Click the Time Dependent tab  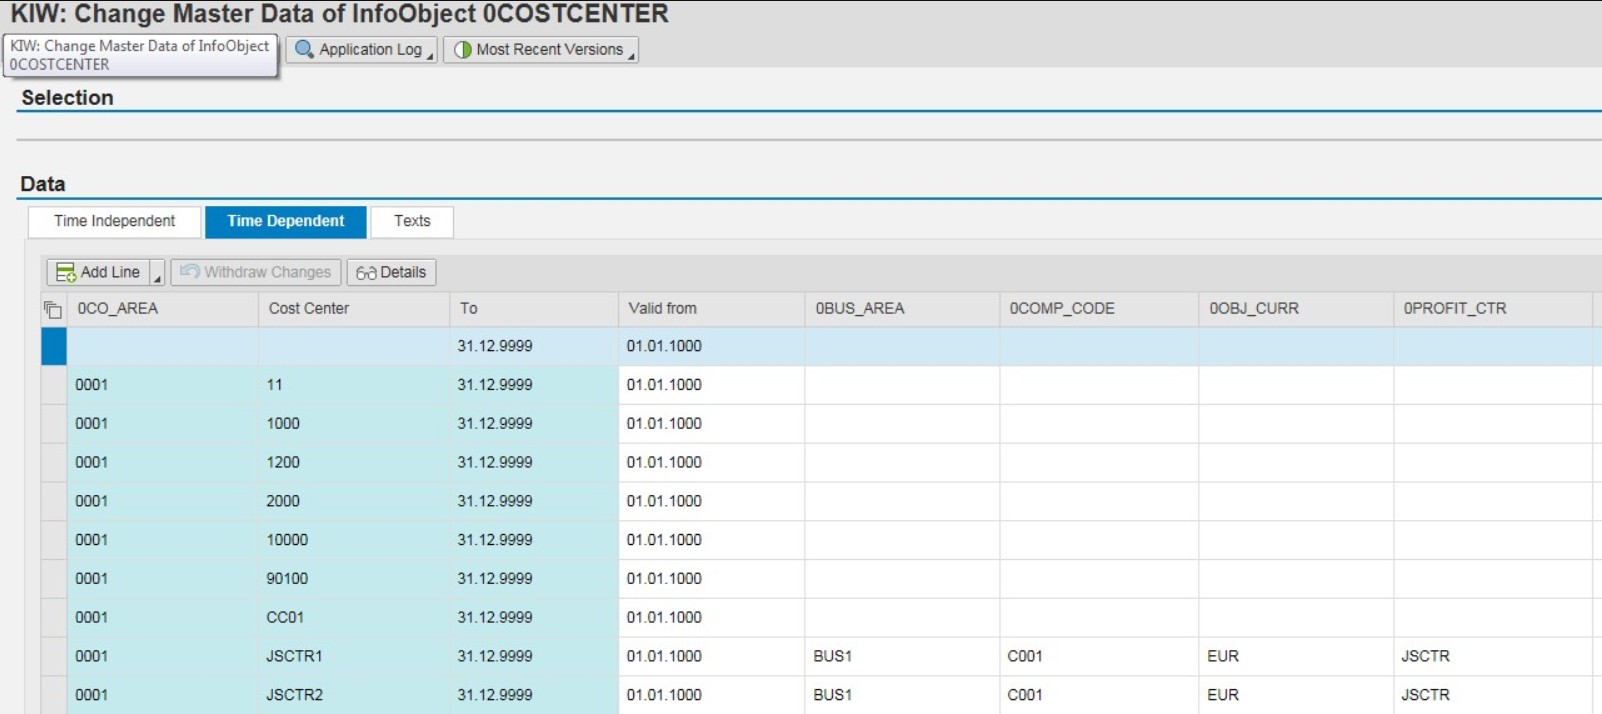pos(285,221)
